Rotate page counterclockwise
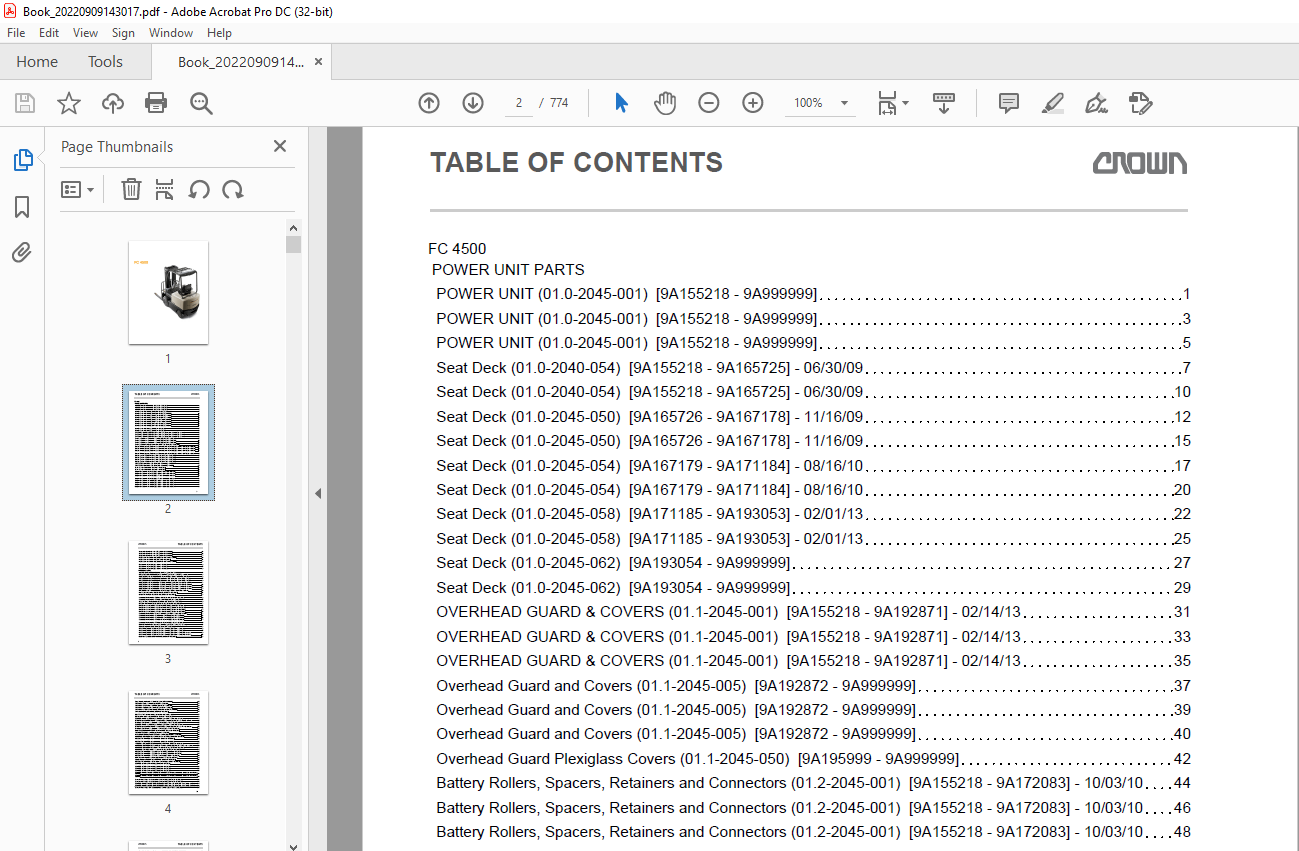The height and width of the screenshot is (851, 1299). 199,189
